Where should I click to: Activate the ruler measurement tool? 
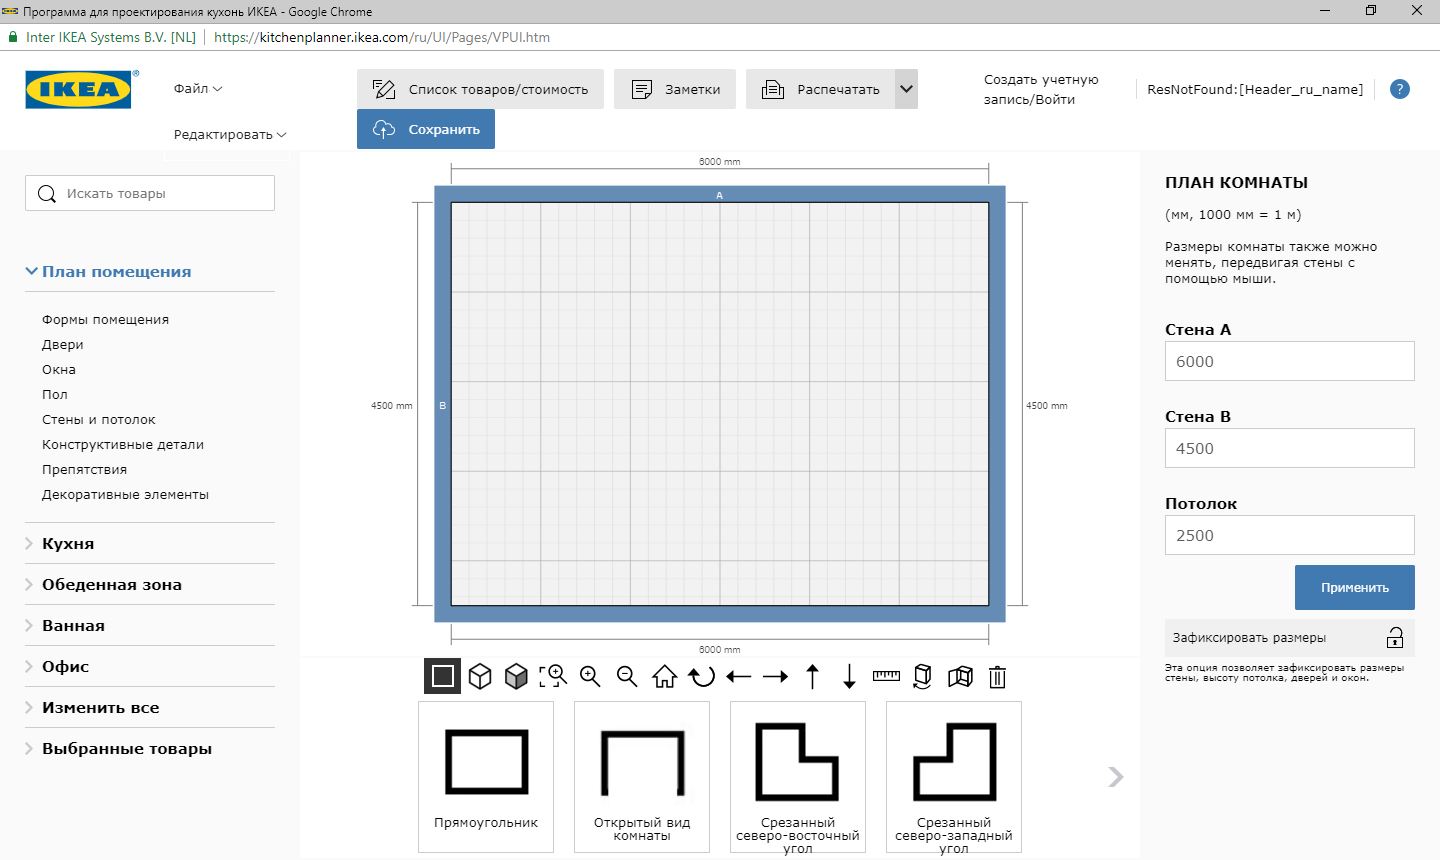[x=886, y=677]
